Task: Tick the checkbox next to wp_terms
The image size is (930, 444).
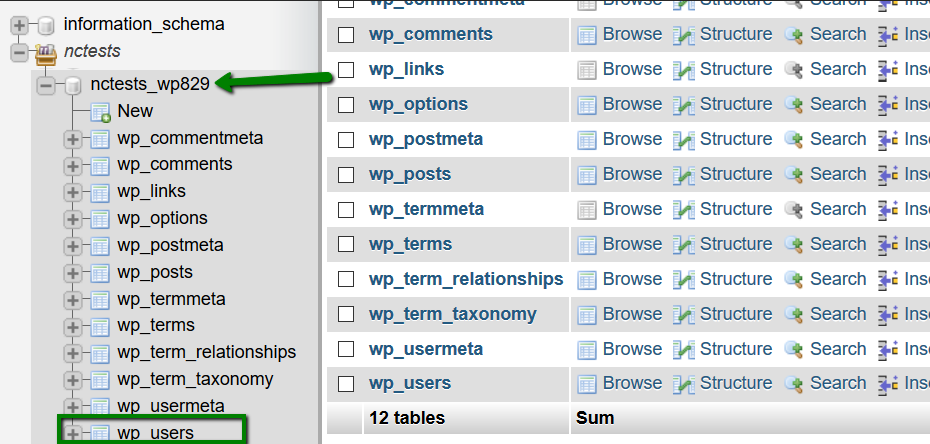Action: point(346,244)
